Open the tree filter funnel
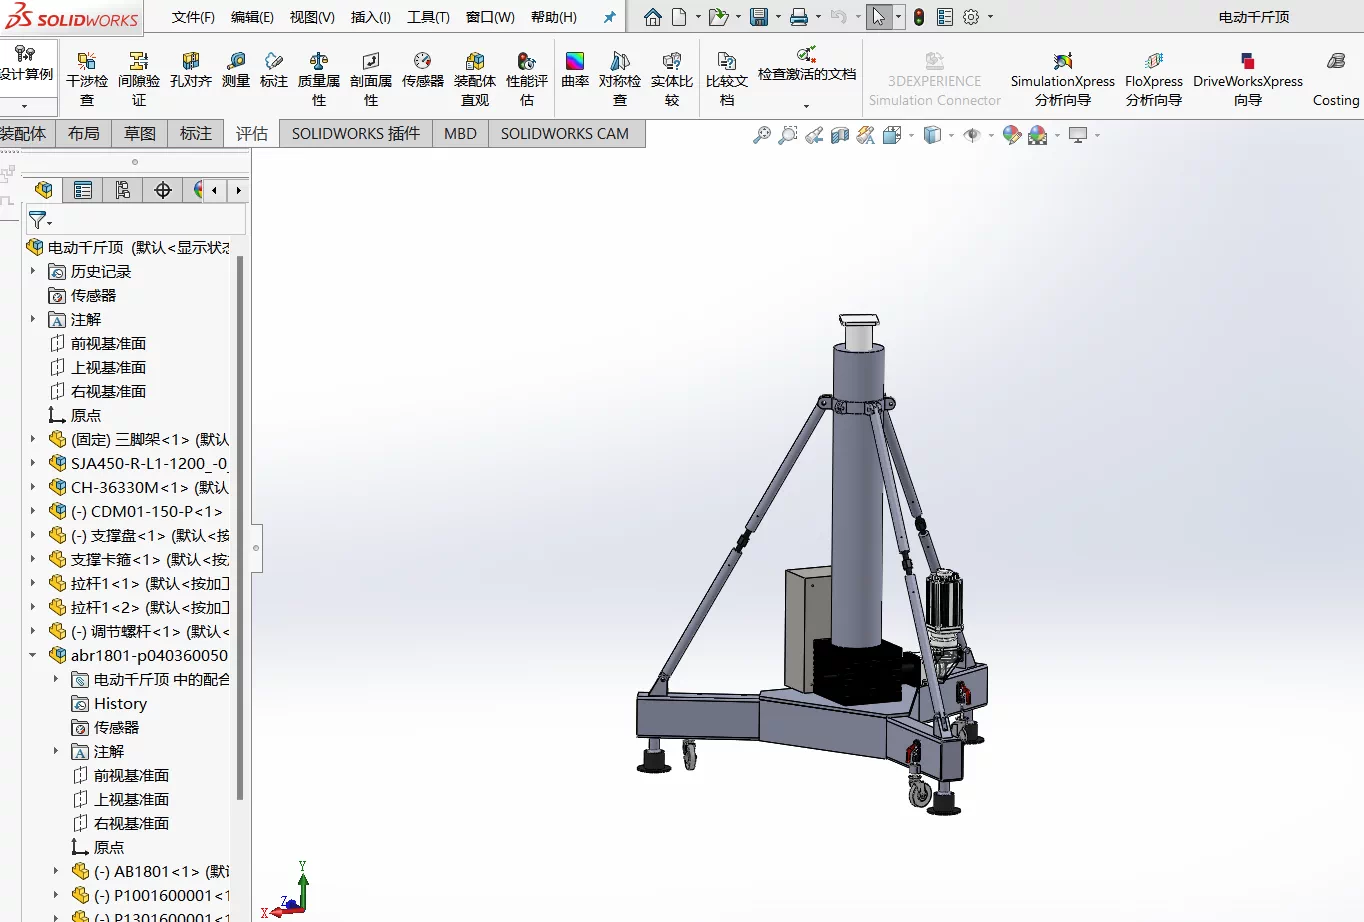Screen dimensions: 1364x922 coord(38,220)
